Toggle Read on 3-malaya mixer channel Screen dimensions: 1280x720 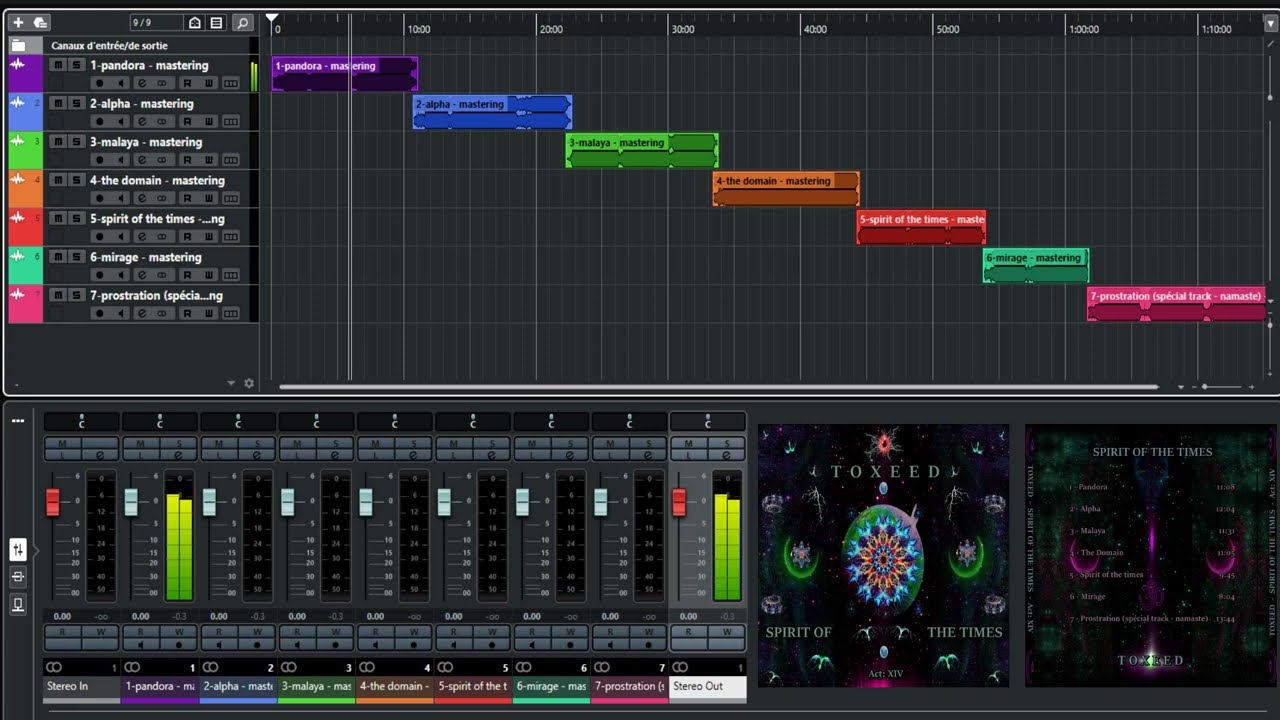(297, 632)
